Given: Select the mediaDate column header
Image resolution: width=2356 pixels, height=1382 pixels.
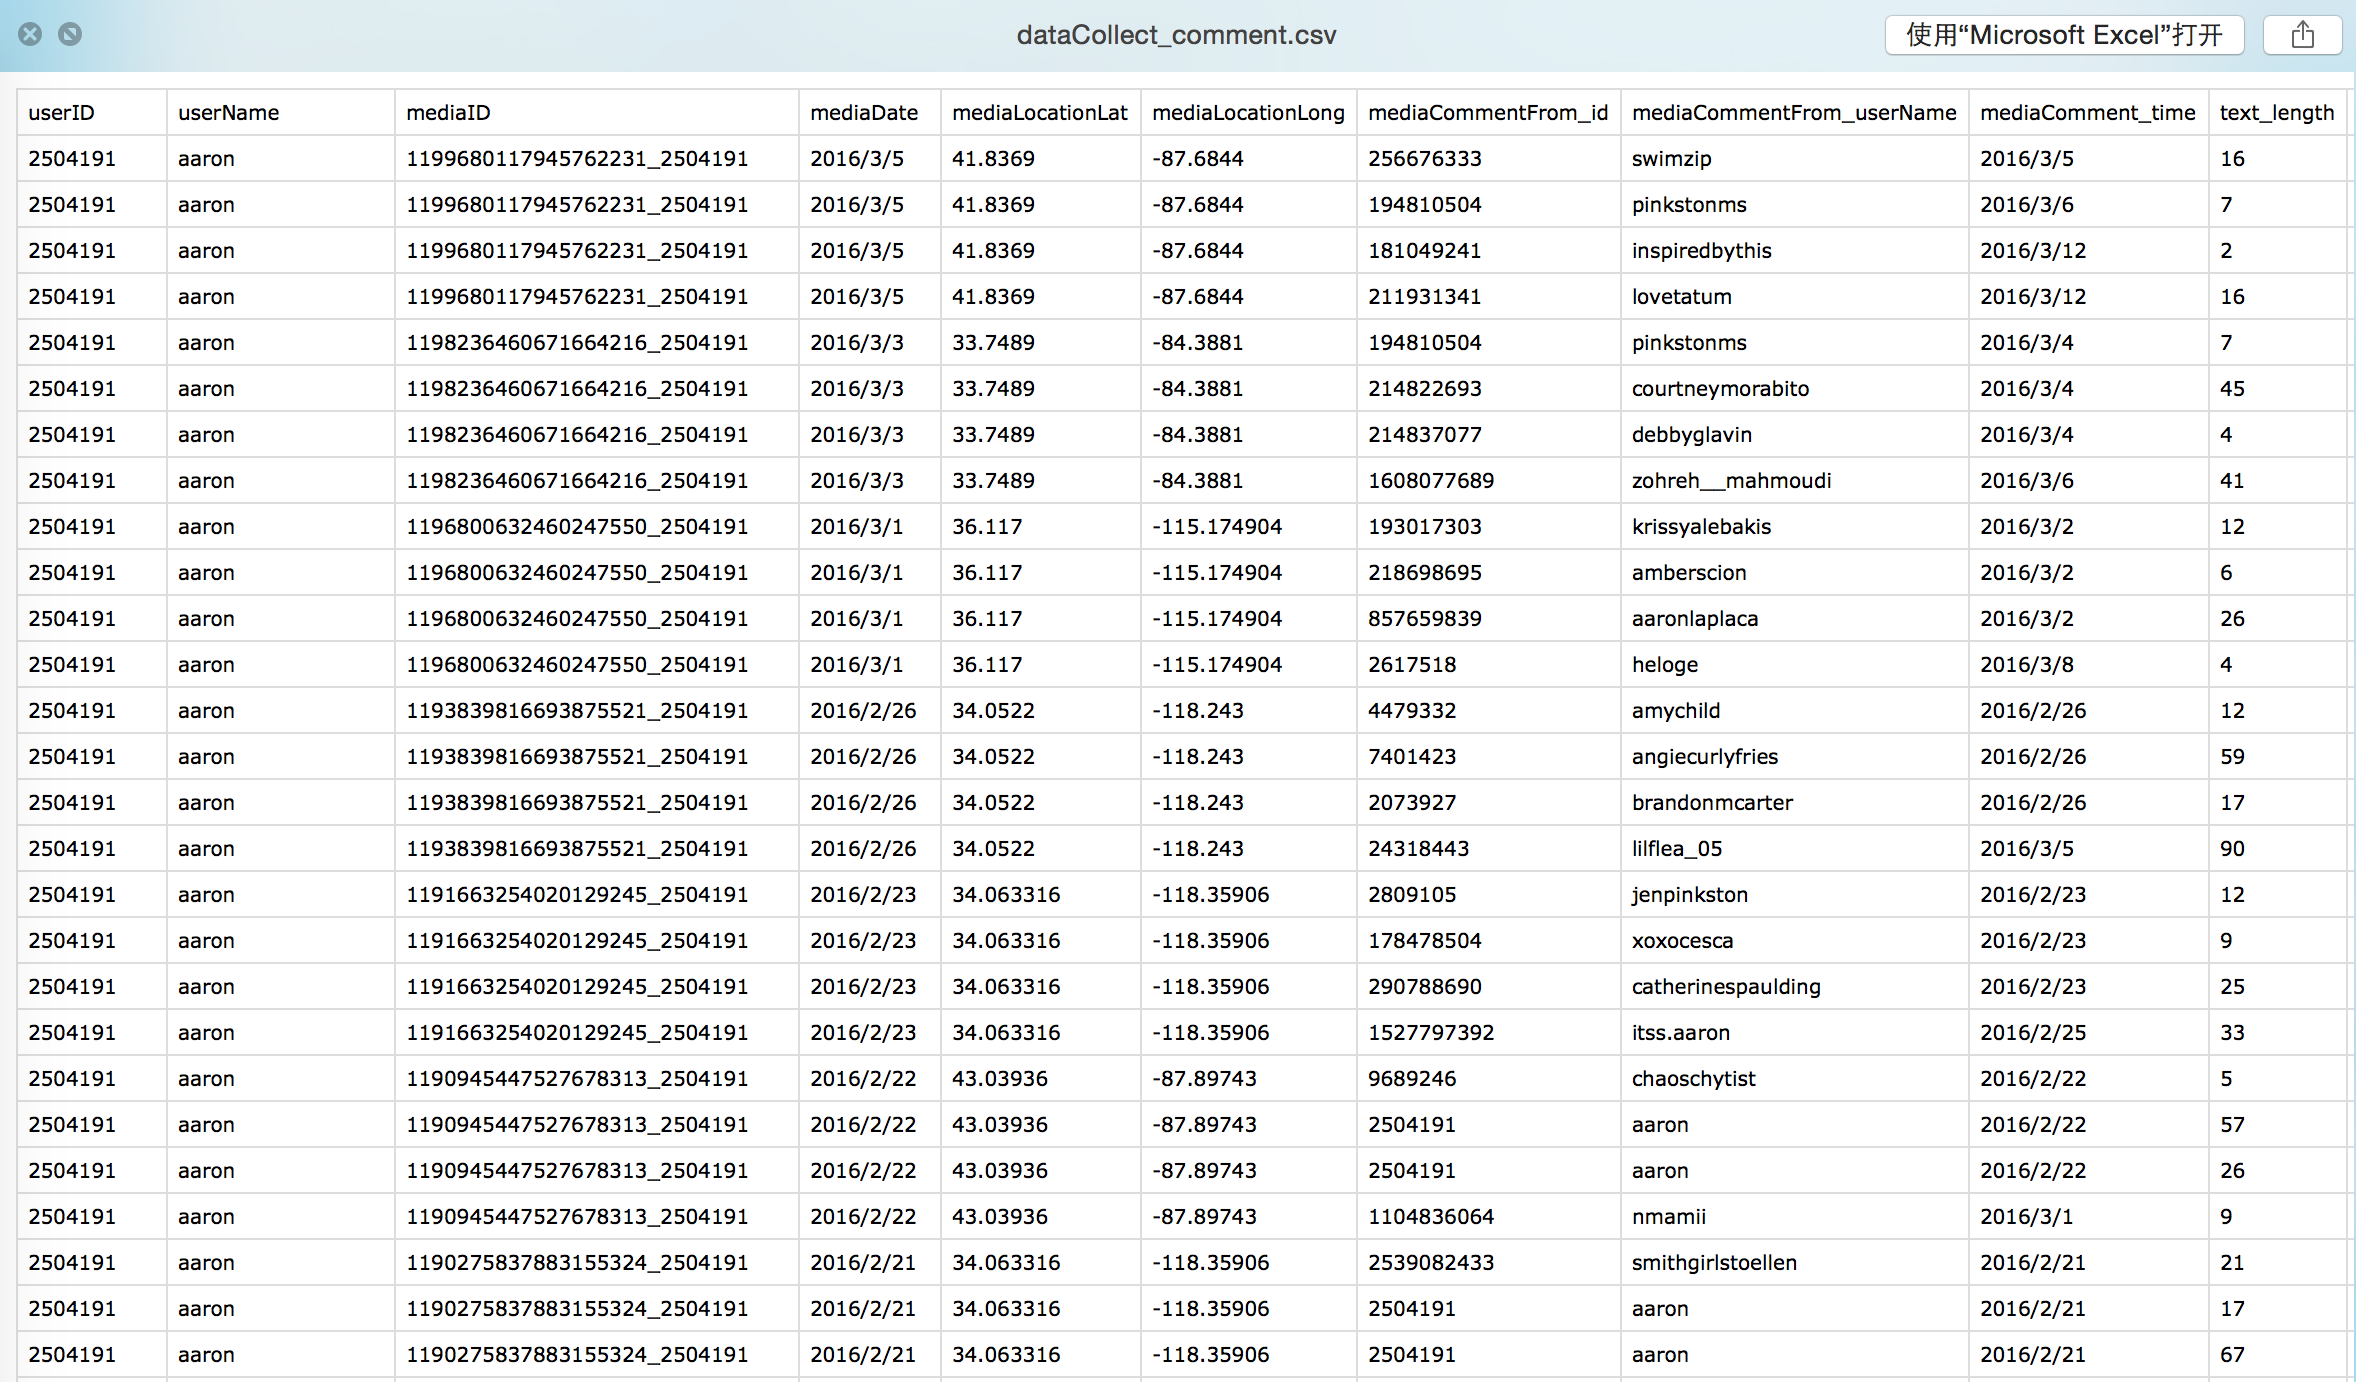Looking at the screenshot, I should coord(864,113).
